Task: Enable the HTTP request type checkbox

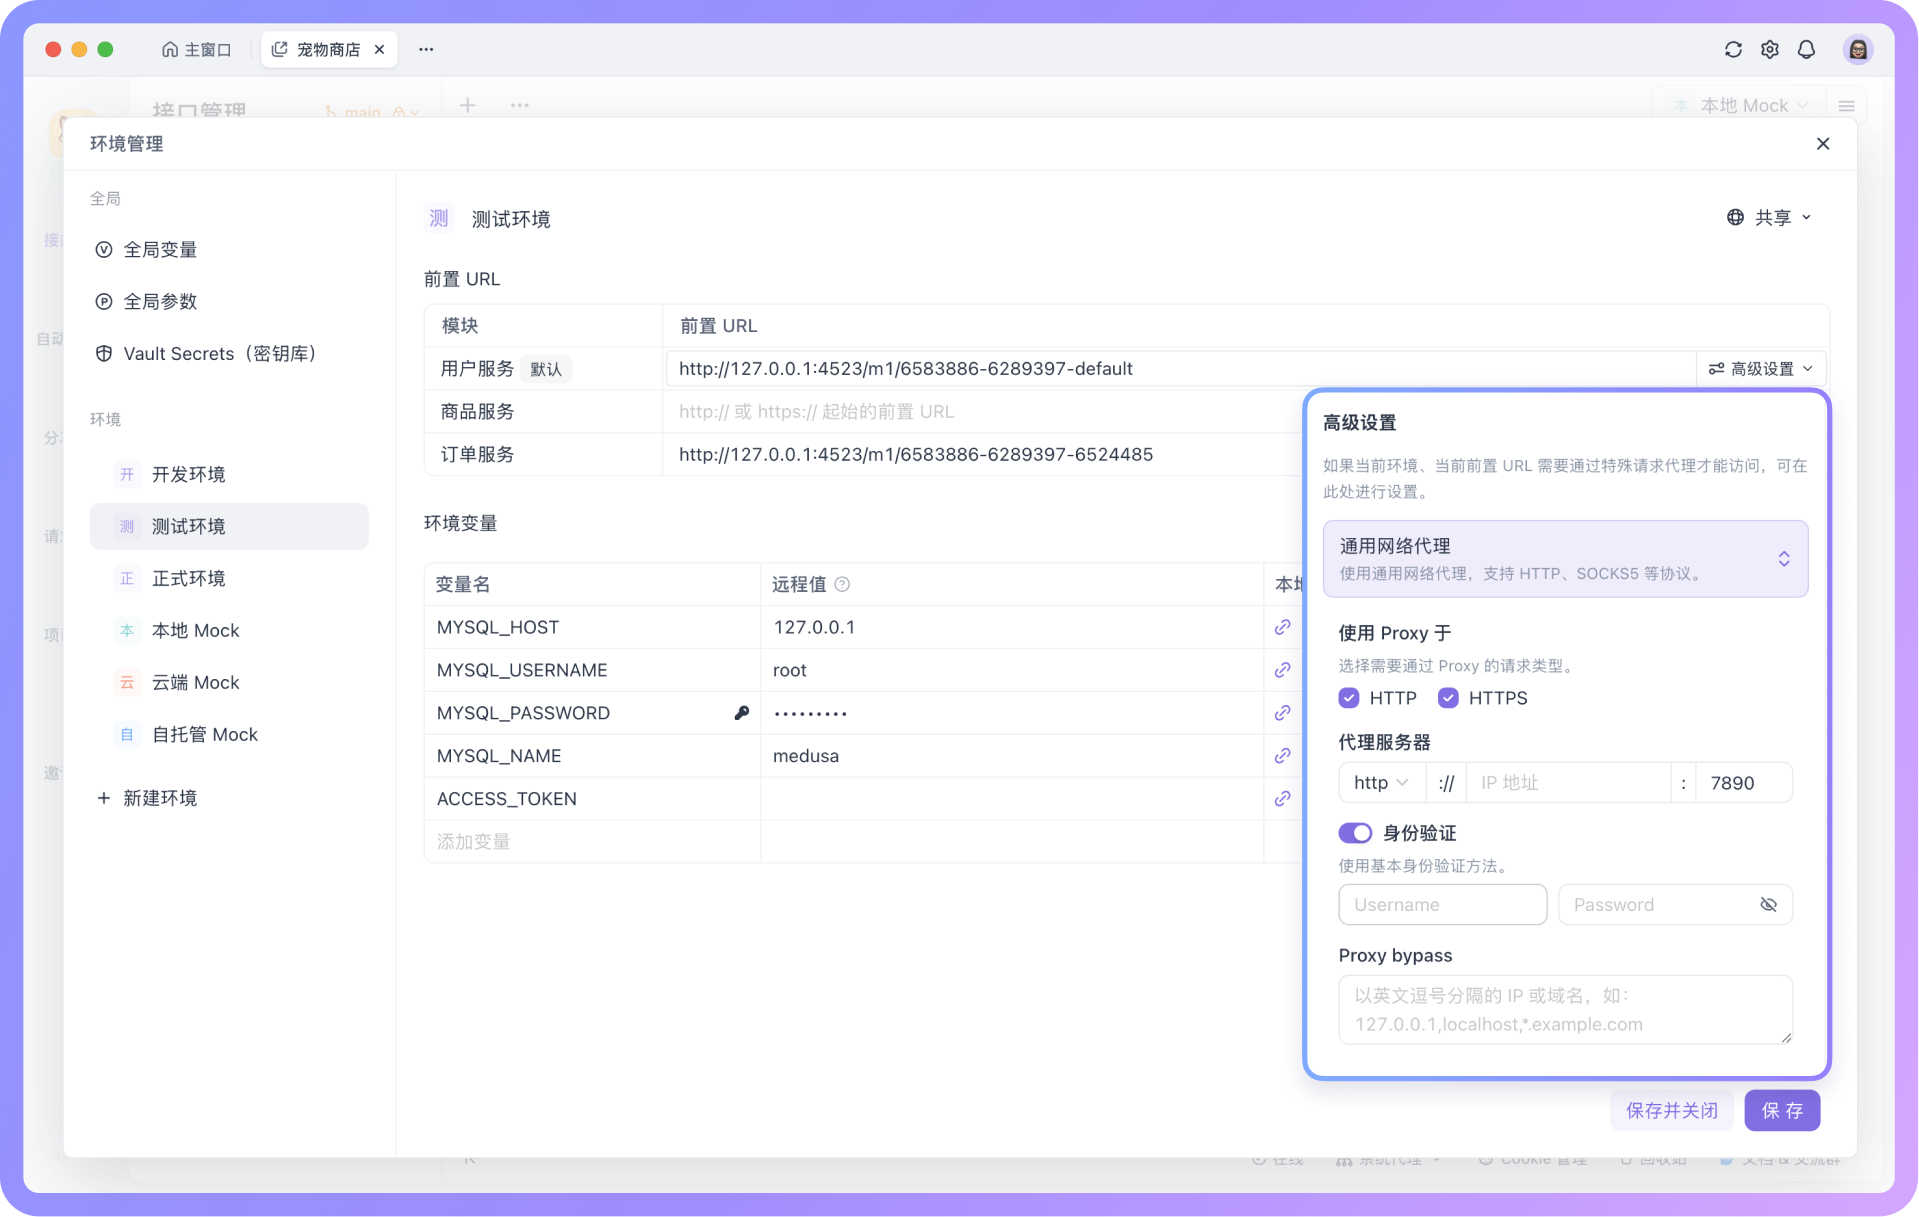Action: (x=1349, y=698)
